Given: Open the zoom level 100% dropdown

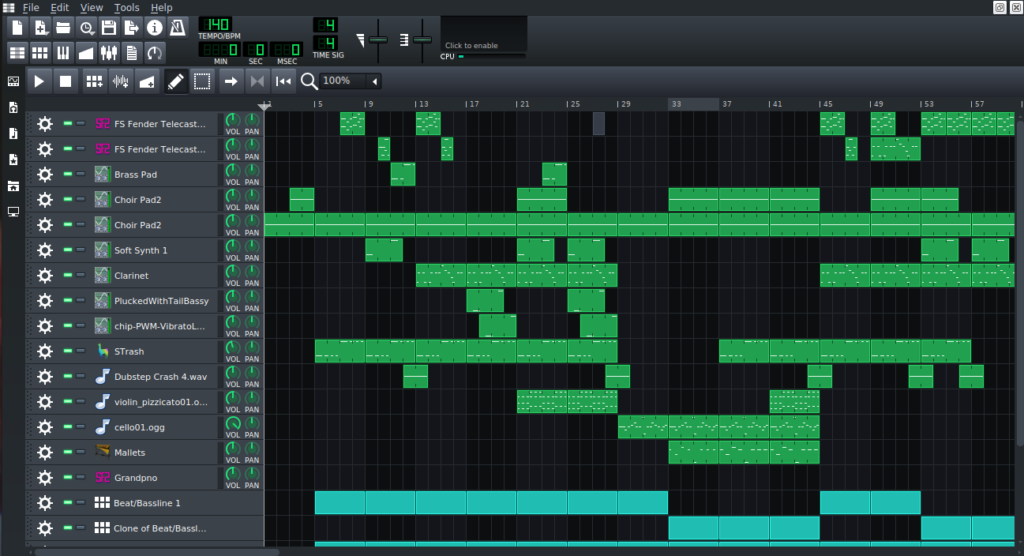Looking at the screenshot, I should (x=350, y=81).
